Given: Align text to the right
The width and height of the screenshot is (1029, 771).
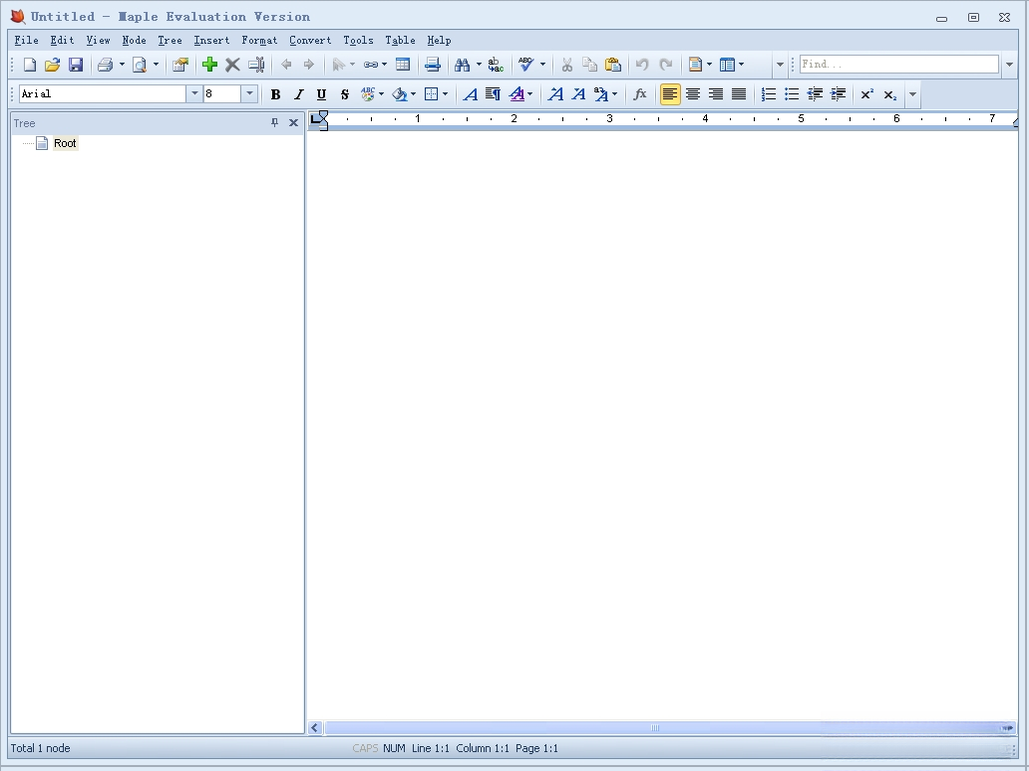Looking at the screenshot, I should (715, 94).
